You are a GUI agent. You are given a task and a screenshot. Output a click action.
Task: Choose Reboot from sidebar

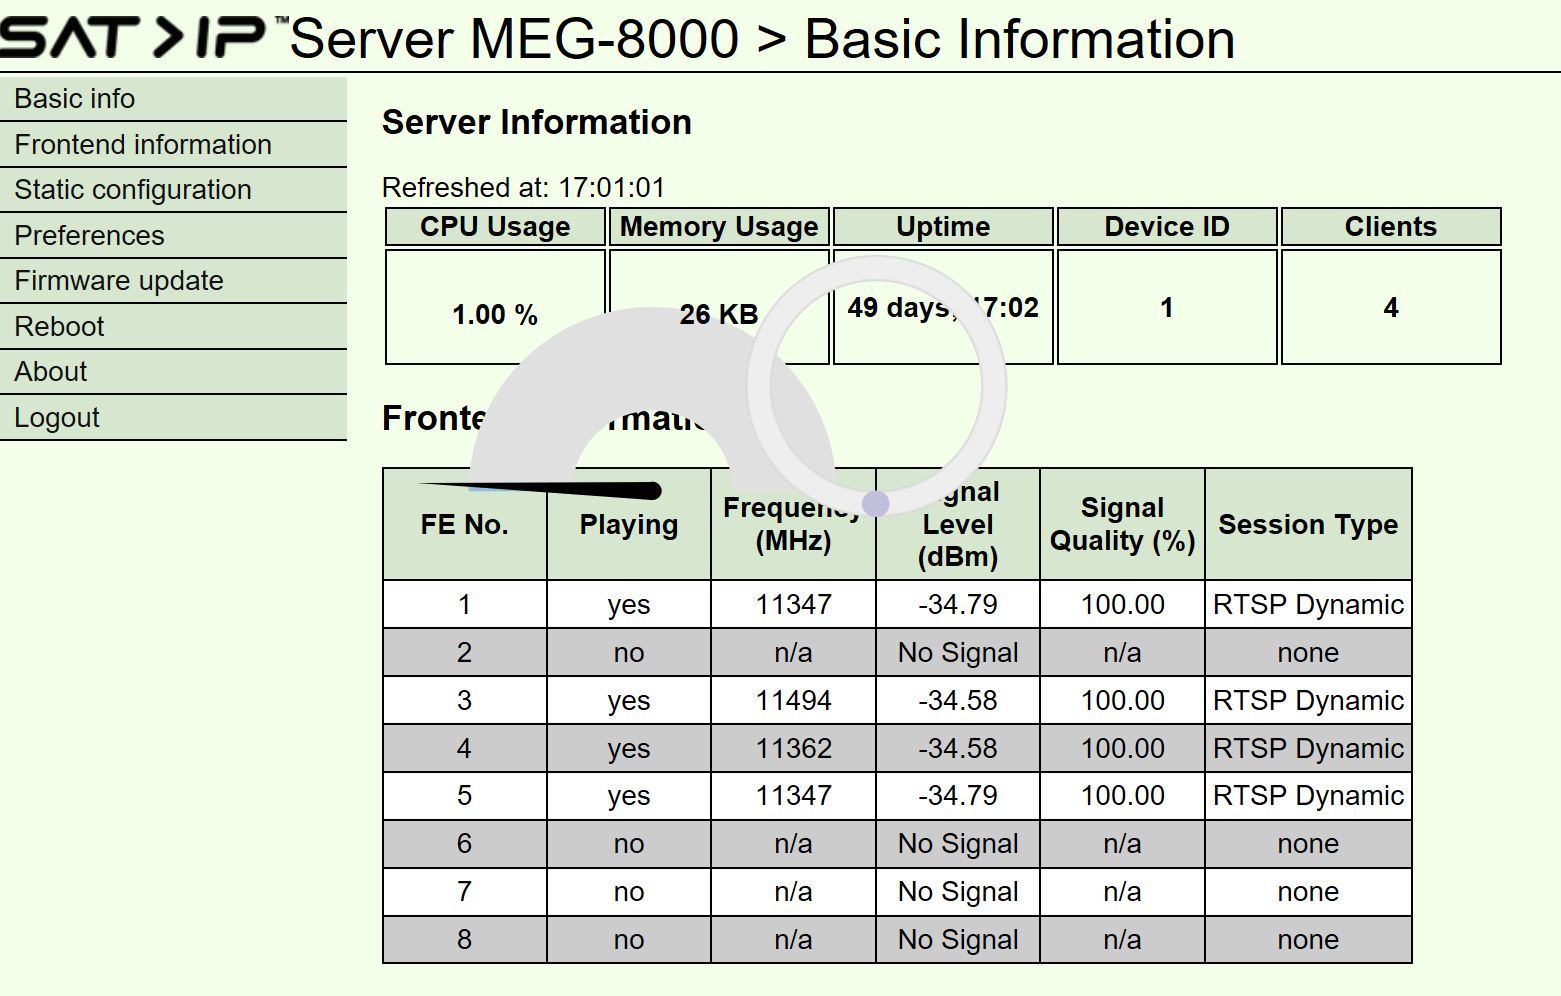pyautogui.click(x=173, y=327)
